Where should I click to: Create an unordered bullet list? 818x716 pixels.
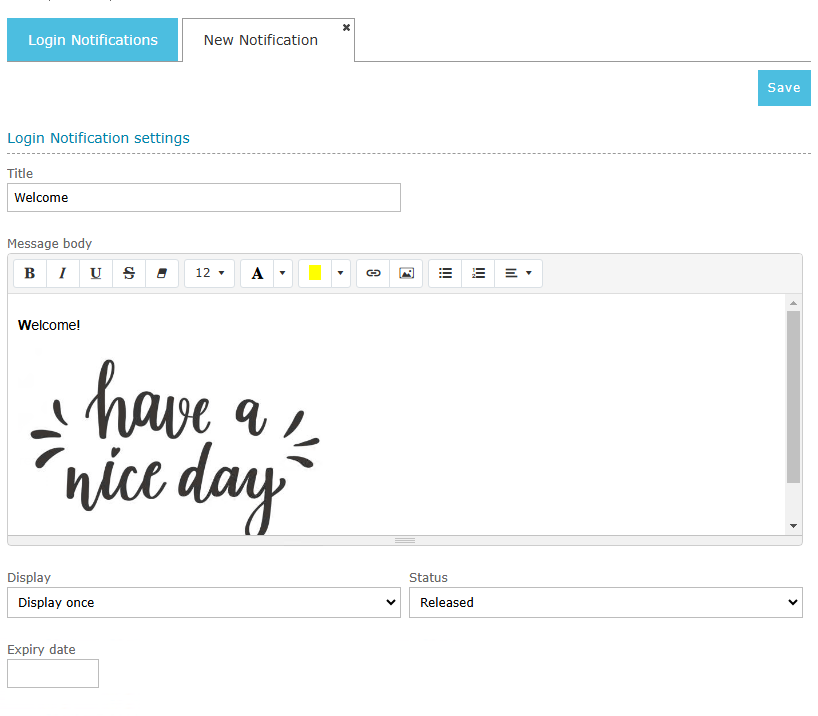(445, 273)
